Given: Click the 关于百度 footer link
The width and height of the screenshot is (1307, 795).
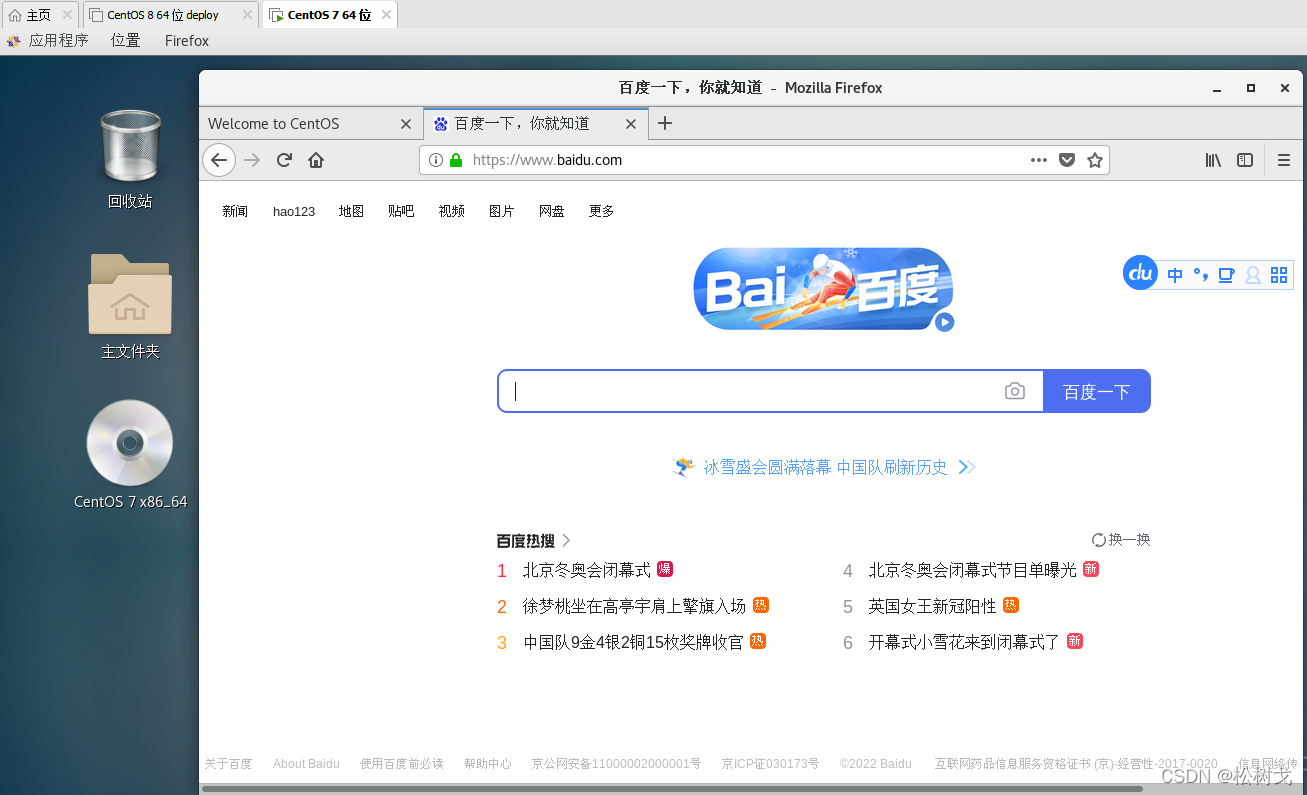Looking at the screenshot, I should tap(228, 763).
